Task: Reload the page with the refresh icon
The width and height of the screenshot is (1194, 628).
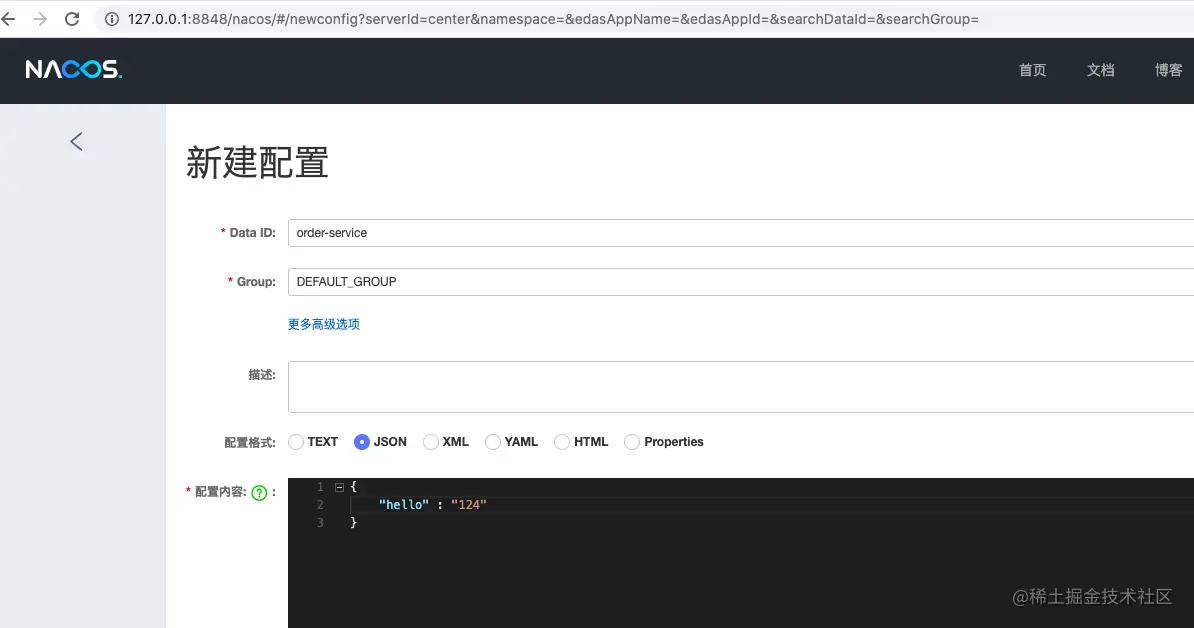Action: click(x=72, y=19)
